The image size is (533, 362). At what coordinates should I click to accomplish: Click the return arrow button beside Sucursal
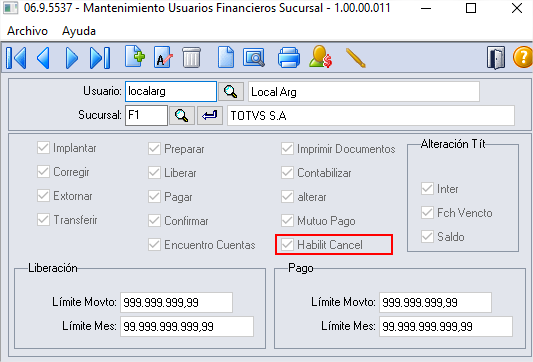click(210, 116)
